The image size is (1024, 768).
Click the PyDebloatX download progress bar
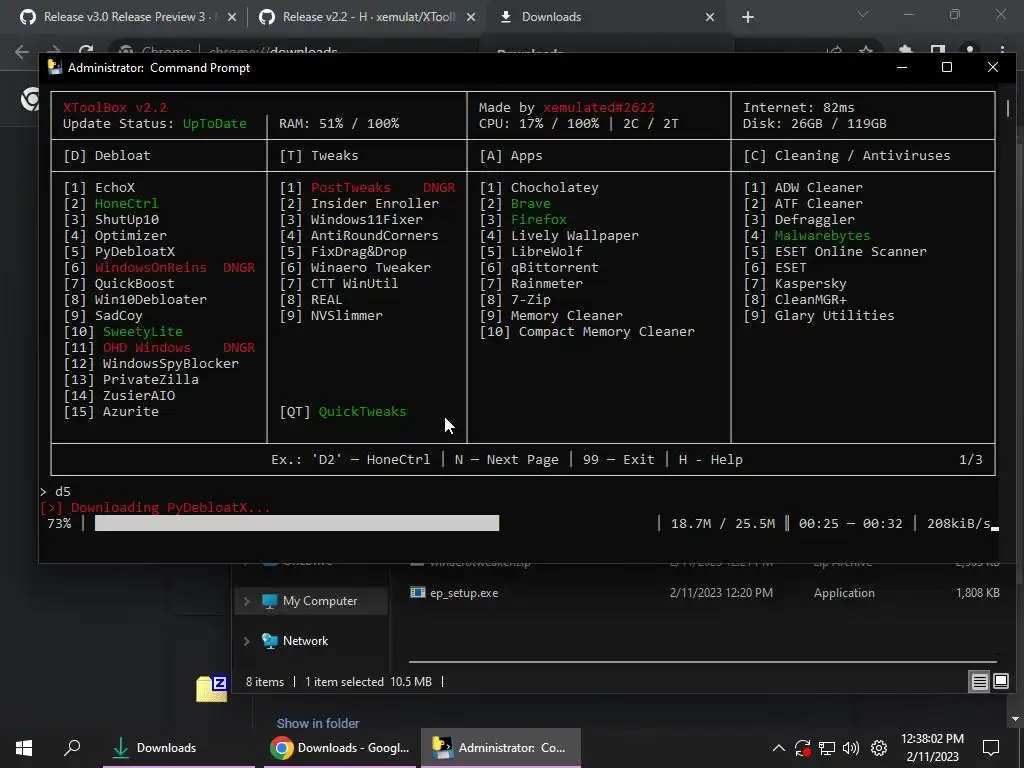(296, 523)
